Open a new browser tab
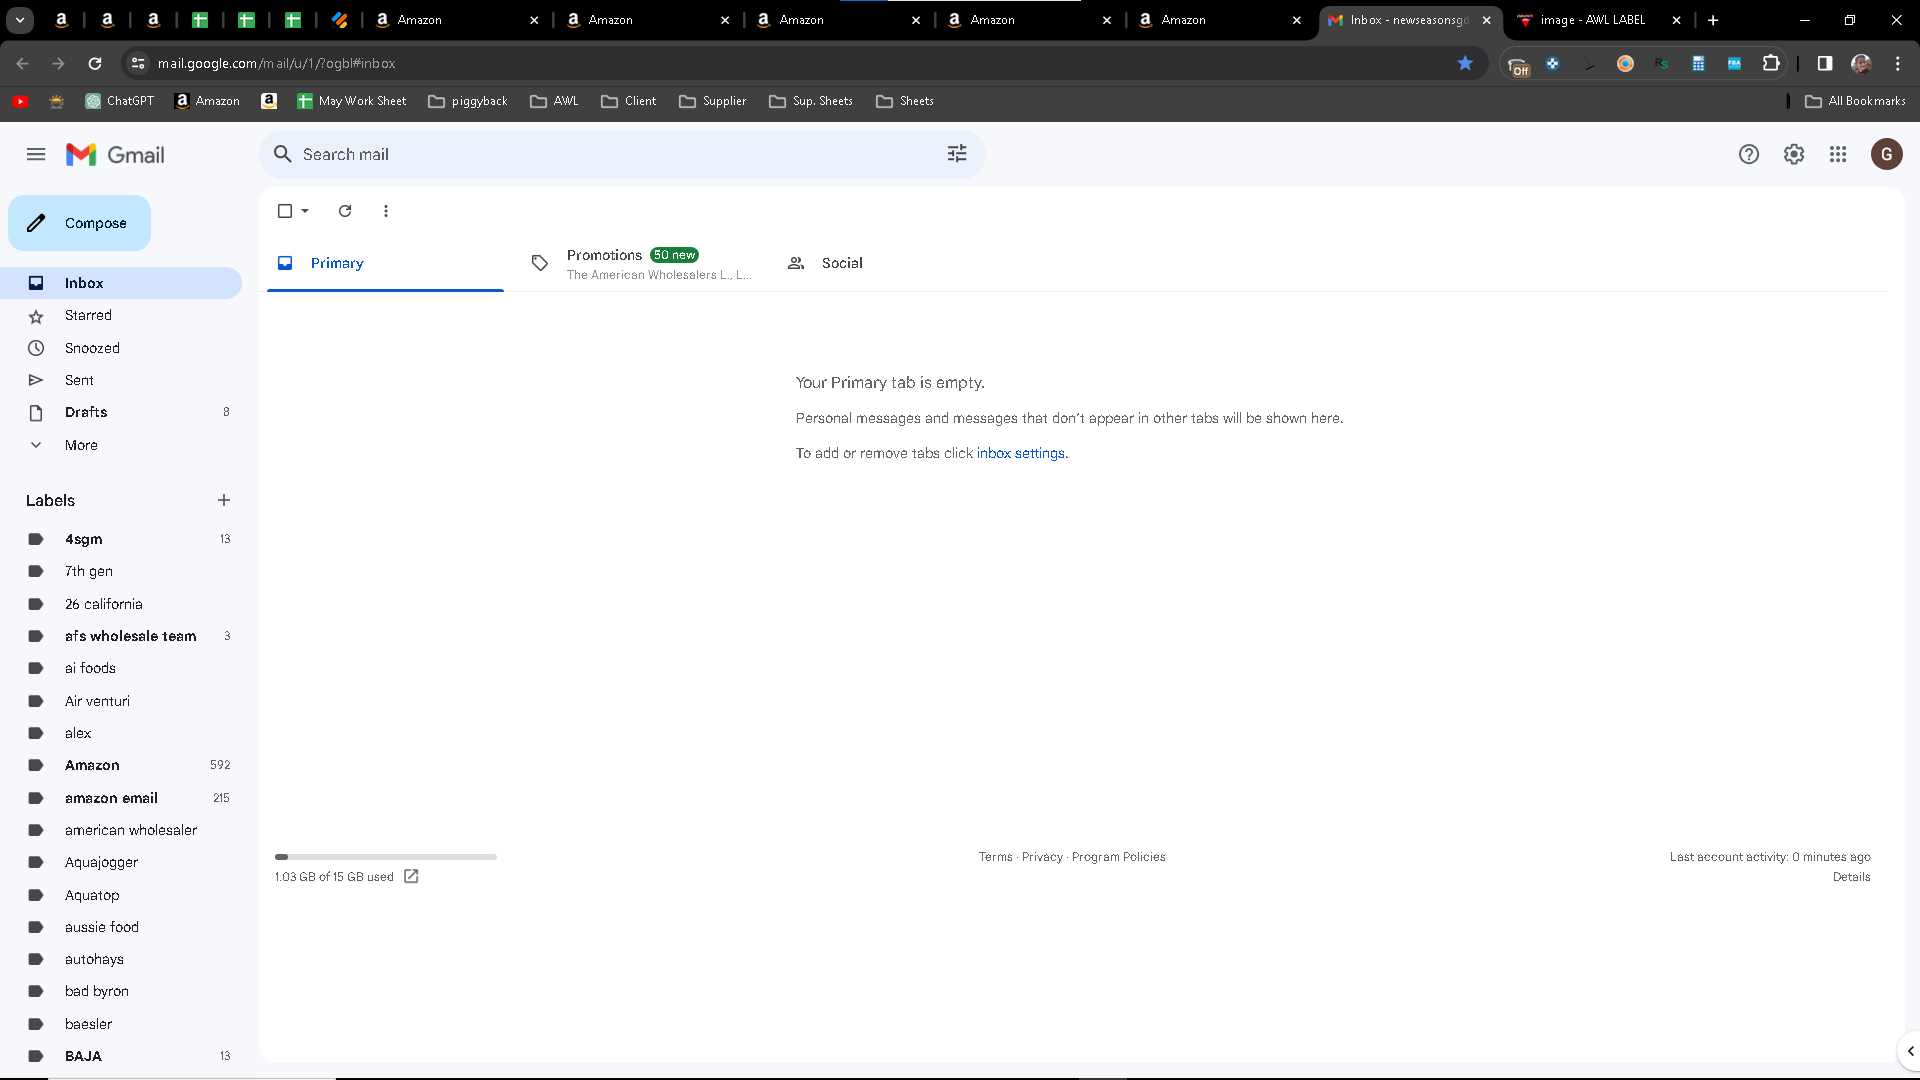Viewport: 1920px width, 1080px height. click(1713, 20)
